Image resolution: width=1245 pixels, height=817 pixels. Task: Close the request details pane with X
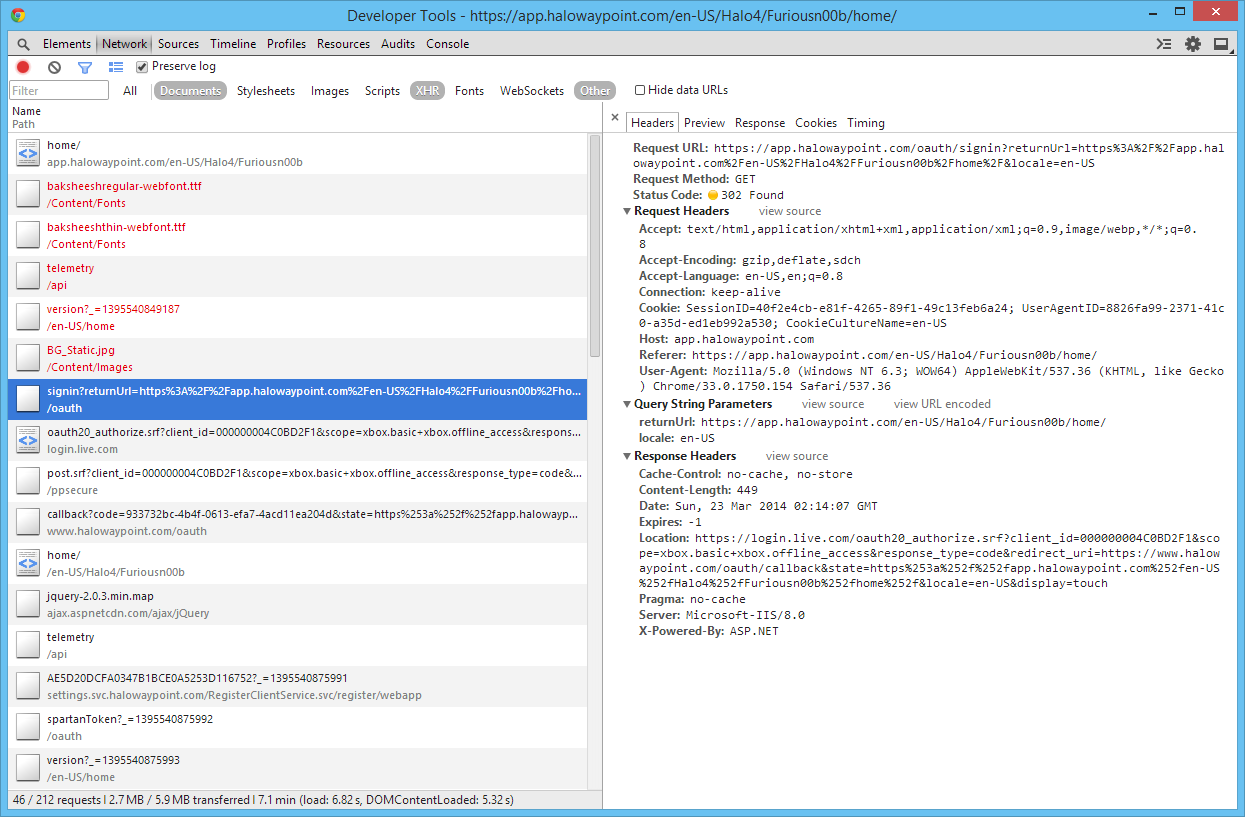coord(615,118)
